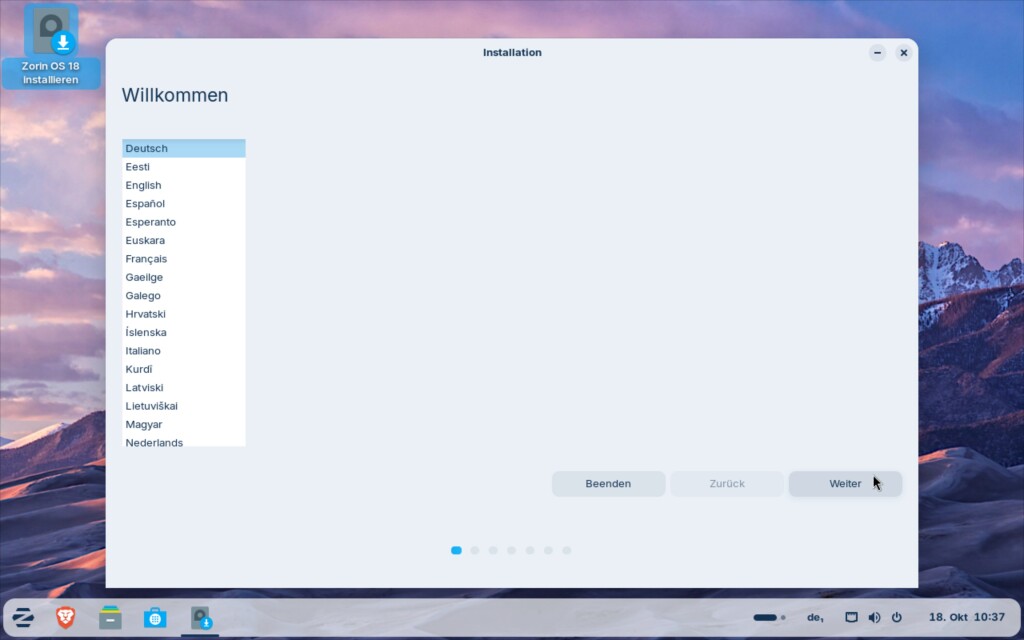Open the Zorin start menu
Screen dimensions: 1024x640
point(23,617)
